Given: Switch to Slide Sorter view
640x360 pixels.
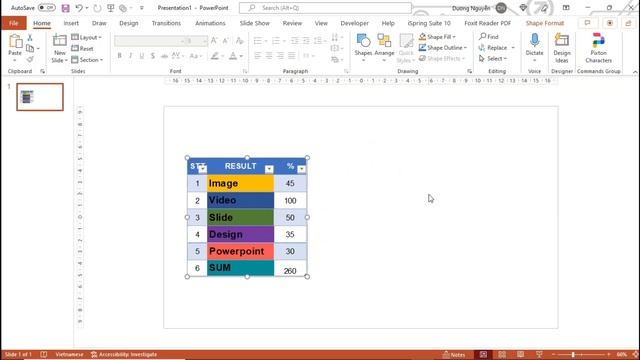Looking at the screenshot, I should click(502, 354).
